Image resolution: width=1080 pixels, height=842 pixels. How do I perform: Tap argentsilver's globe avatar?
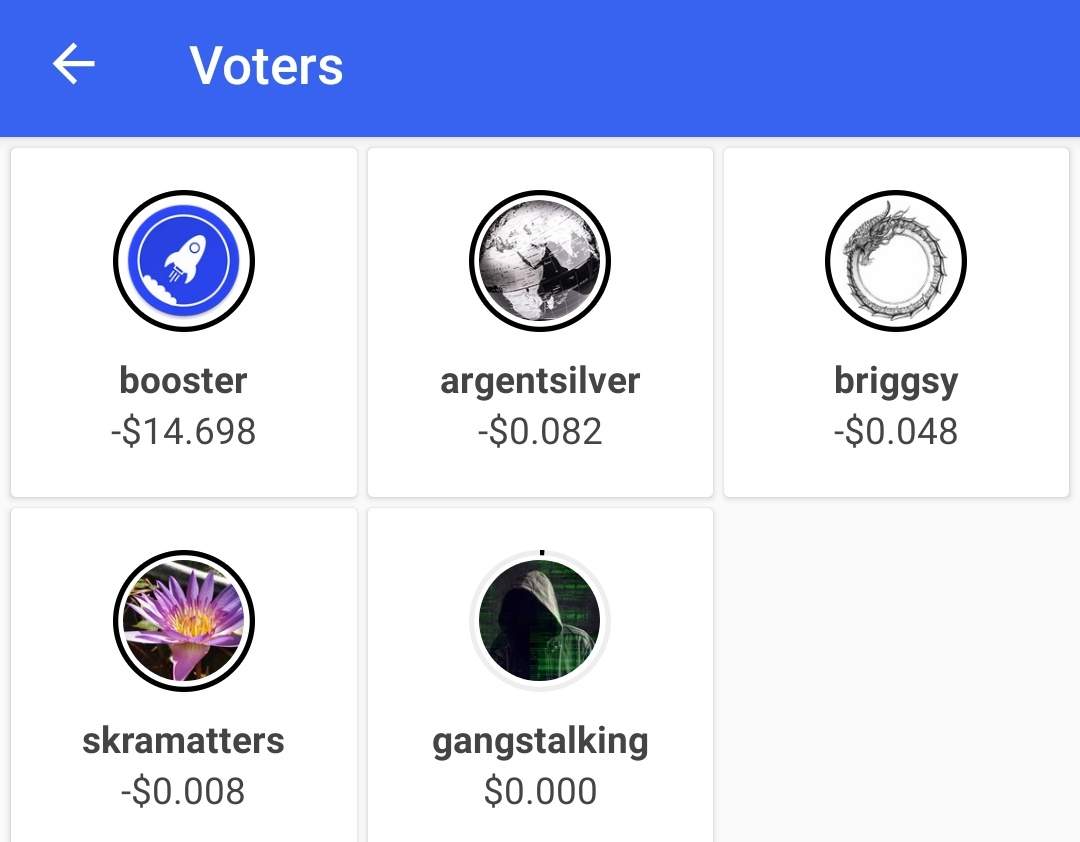[540, 261]
